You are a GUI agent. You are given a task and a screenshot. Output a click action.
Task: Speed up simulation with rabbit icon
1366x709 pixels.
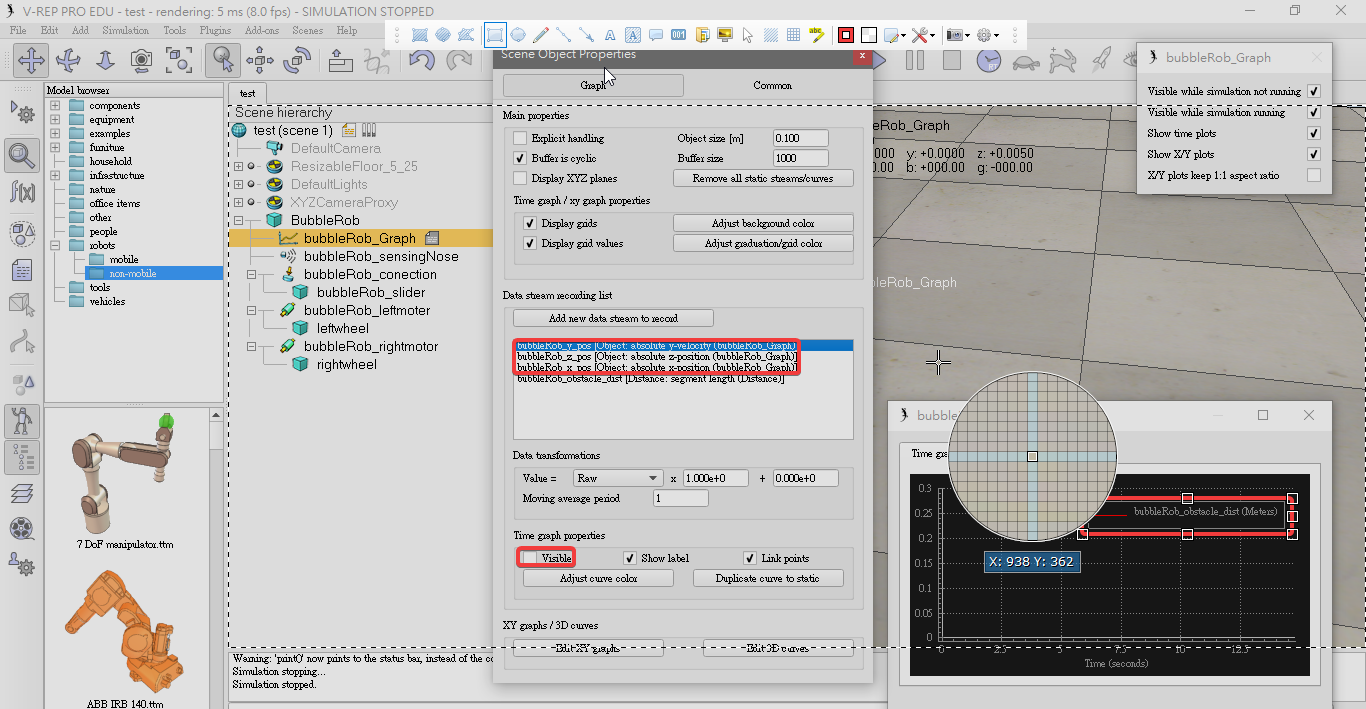1063,60
